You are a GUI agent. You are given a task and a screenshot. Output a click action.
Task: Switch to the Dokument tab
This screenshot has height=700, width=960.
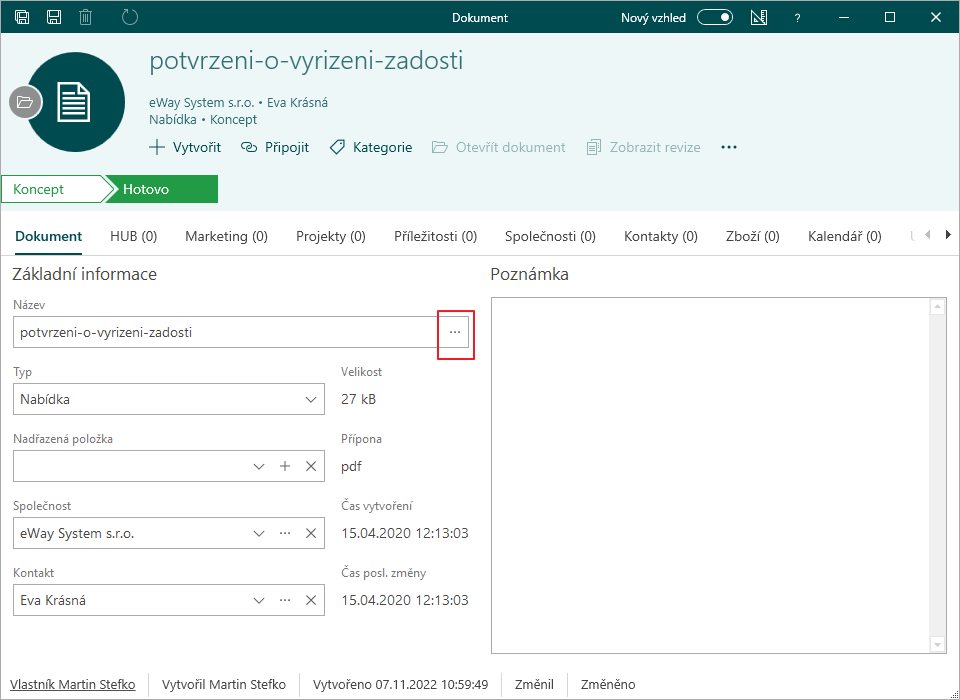click(49, 236)
